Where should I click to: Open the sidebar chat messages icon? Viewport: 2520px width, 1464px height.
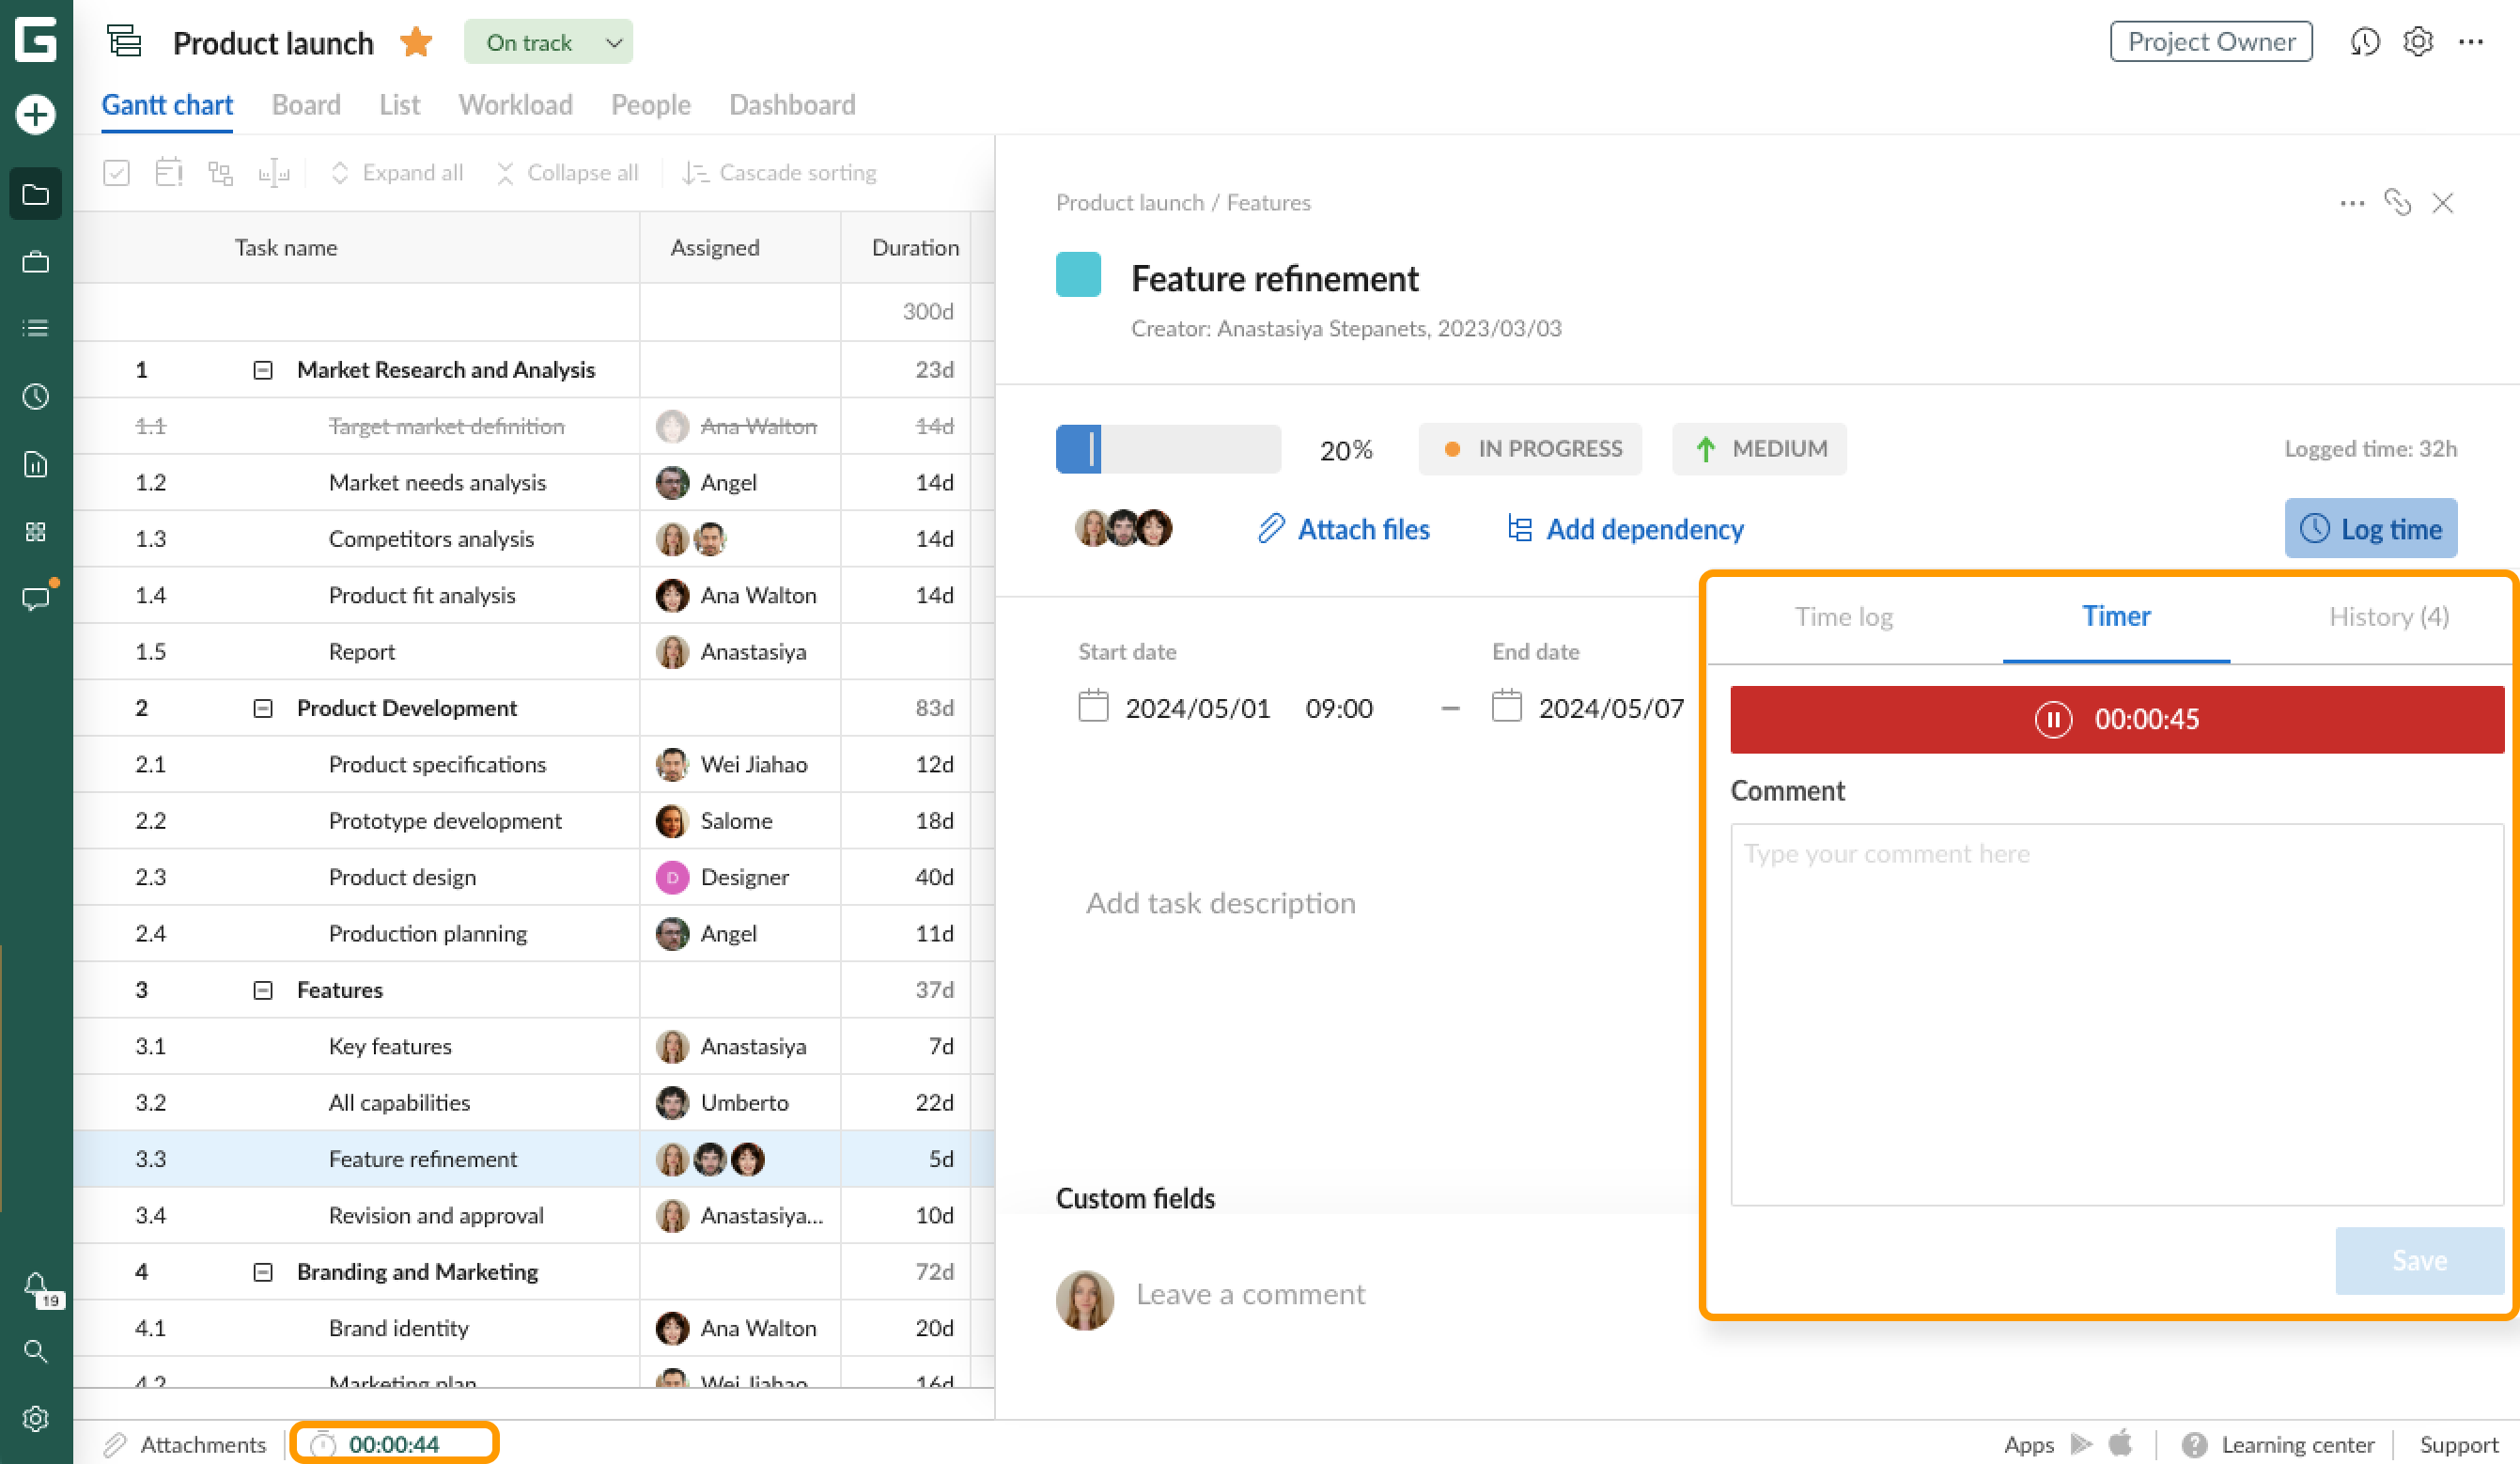tap(35, 599)
